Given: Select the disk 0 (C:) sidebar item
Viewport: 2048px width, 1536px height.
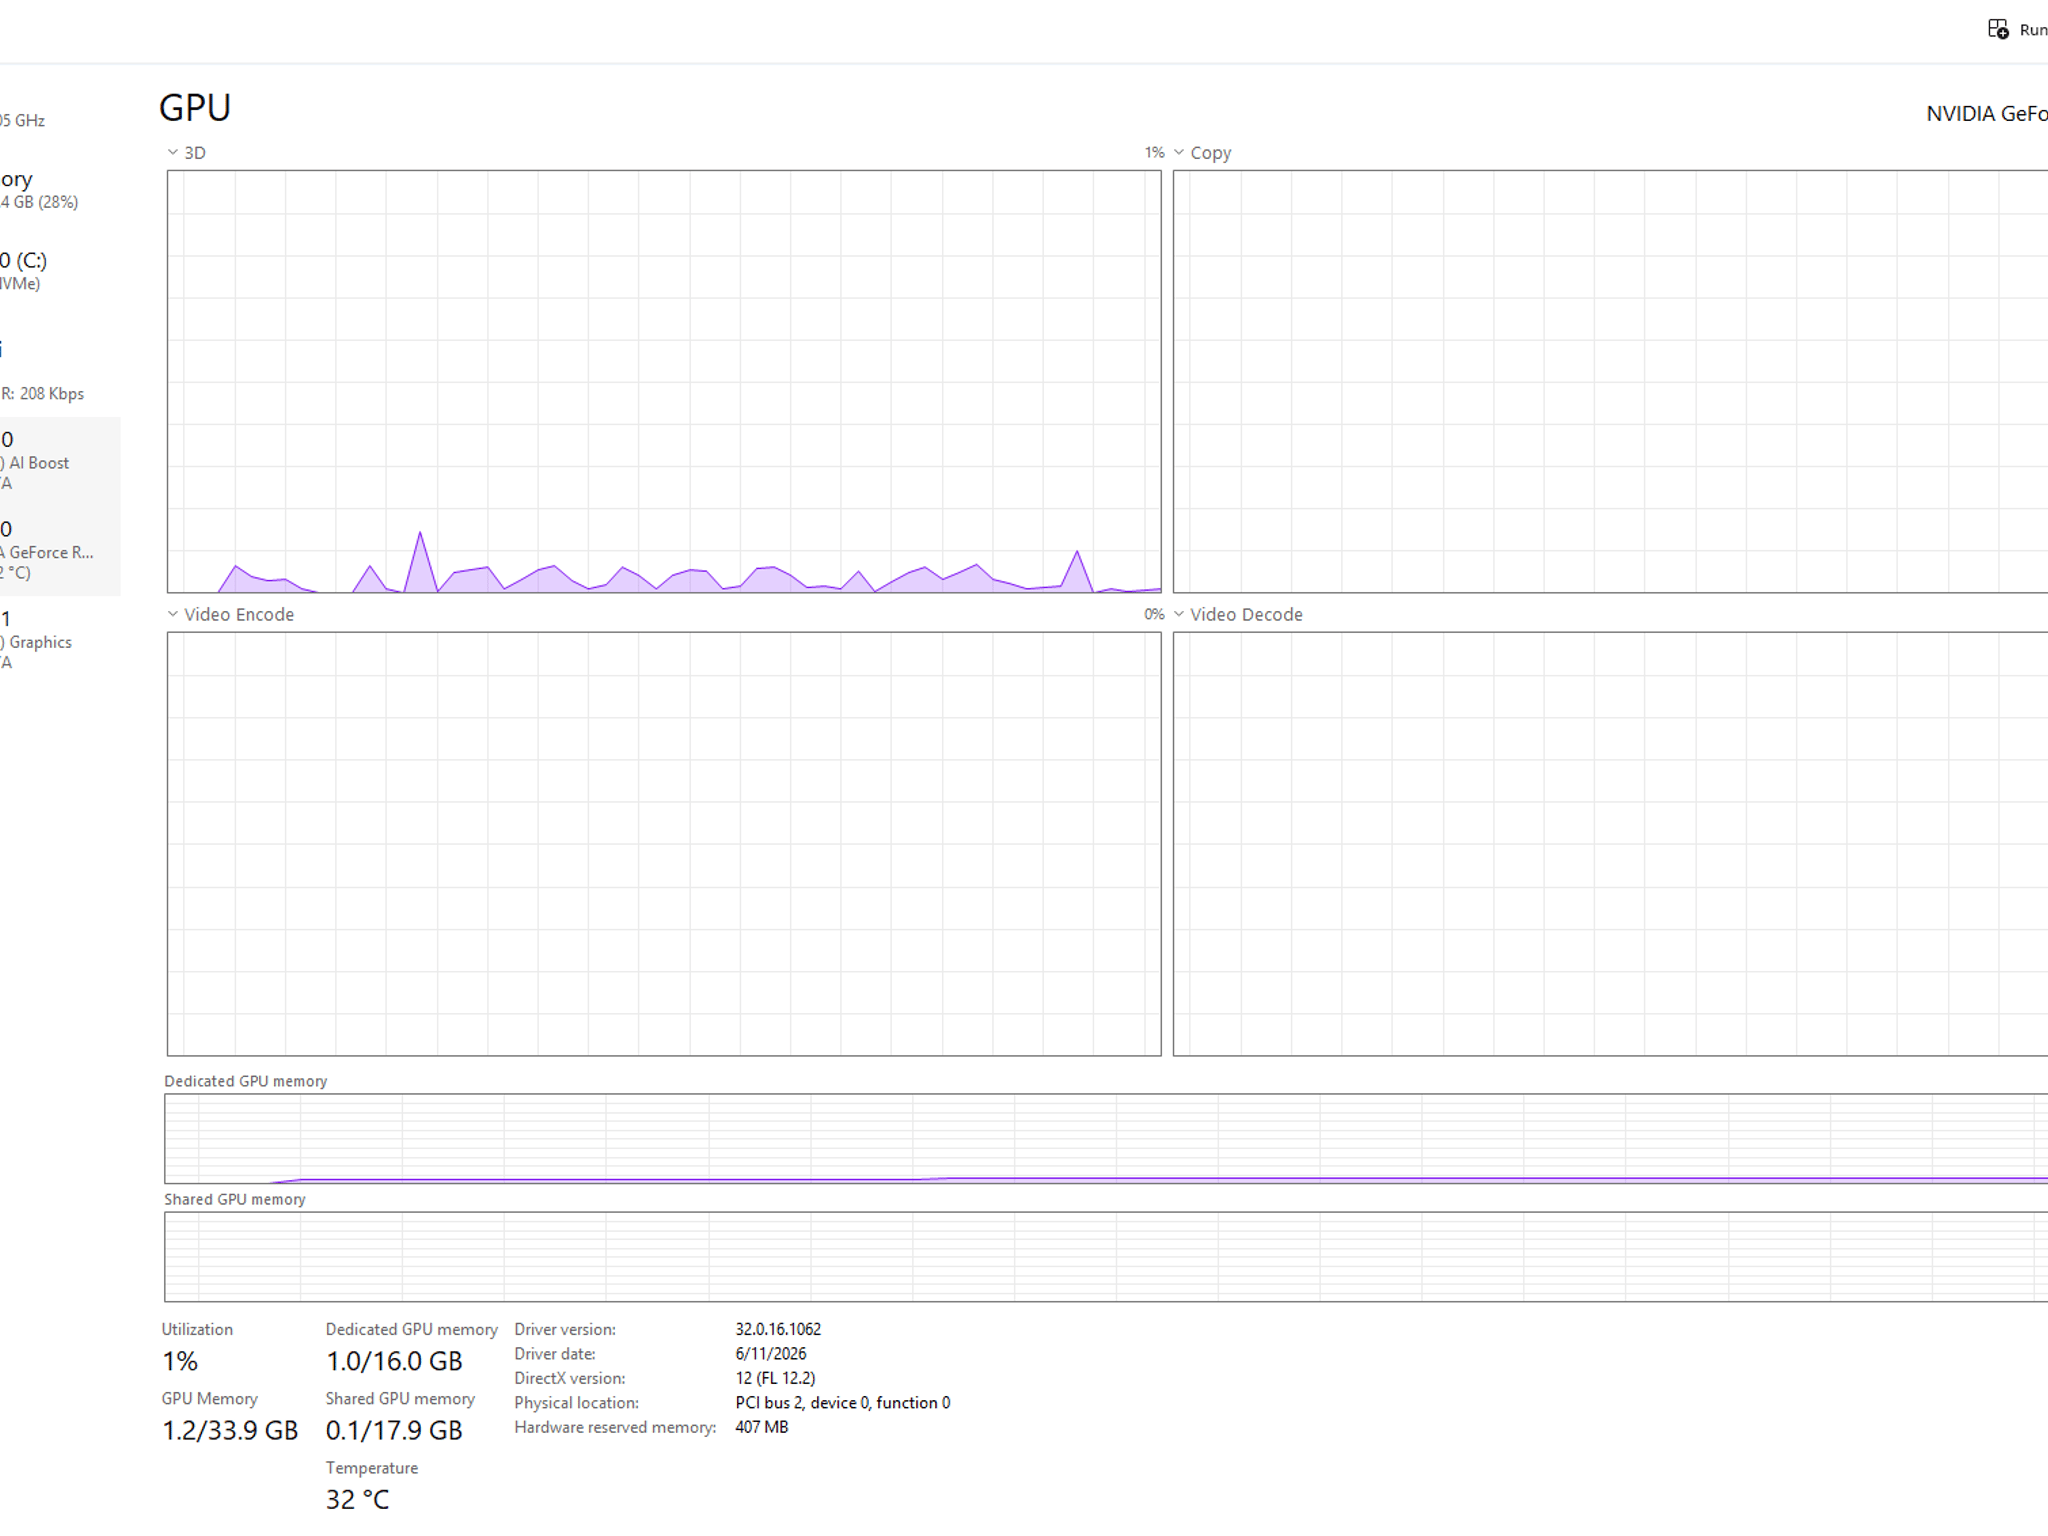Looking at the screenshot, I should tap(60, 271).
